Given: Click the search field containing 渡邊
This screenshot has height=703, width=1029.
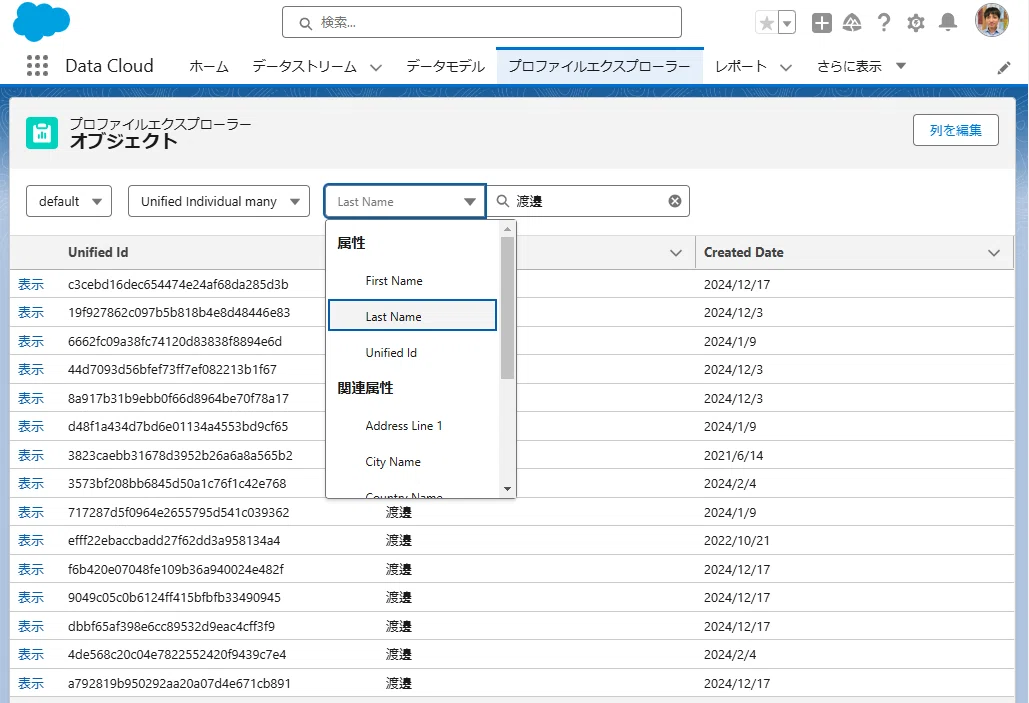Looking at the screenshot, I should (588, 201).
